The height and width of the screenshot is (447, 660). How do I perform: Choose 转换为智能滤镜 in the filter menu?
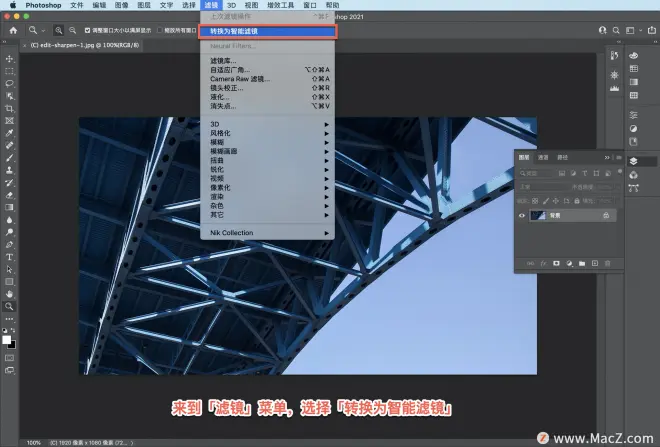(268, 31)
